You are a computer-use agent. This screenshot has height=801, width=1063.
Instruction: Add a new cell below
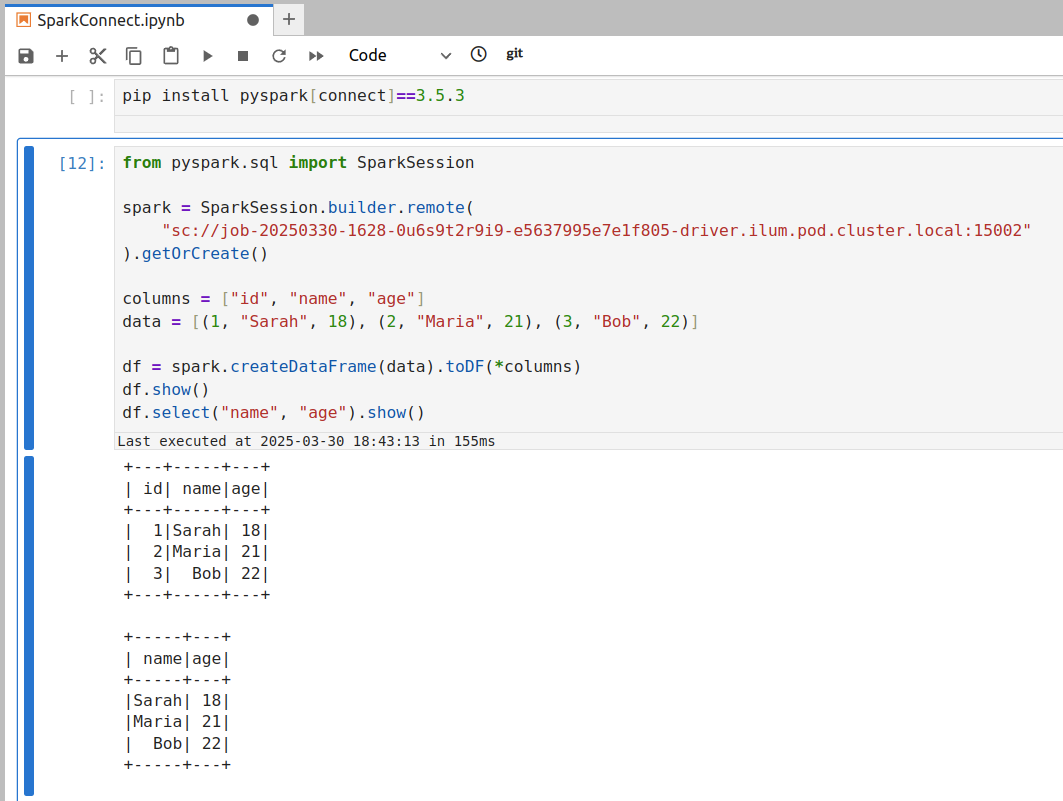(x=61, y=55)
